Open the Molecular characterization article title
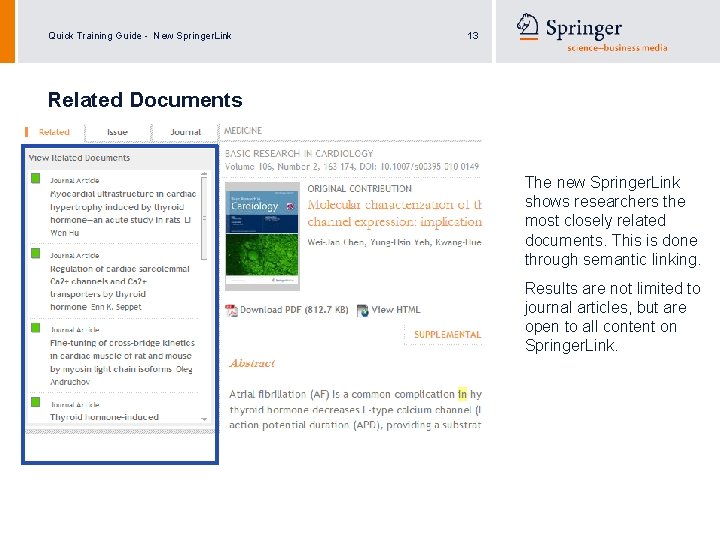Screen dimensions: 720x540 pyautogui.click(x=394, y=213)
